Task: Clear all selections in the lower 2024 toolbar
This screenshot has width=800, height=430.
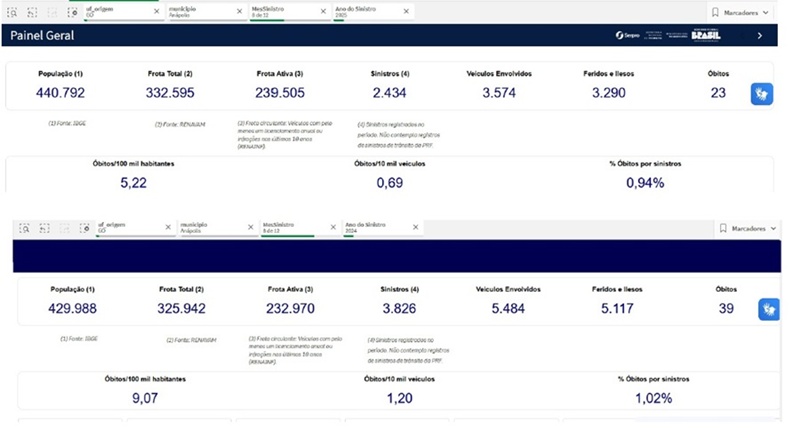Action: (87, 228)
